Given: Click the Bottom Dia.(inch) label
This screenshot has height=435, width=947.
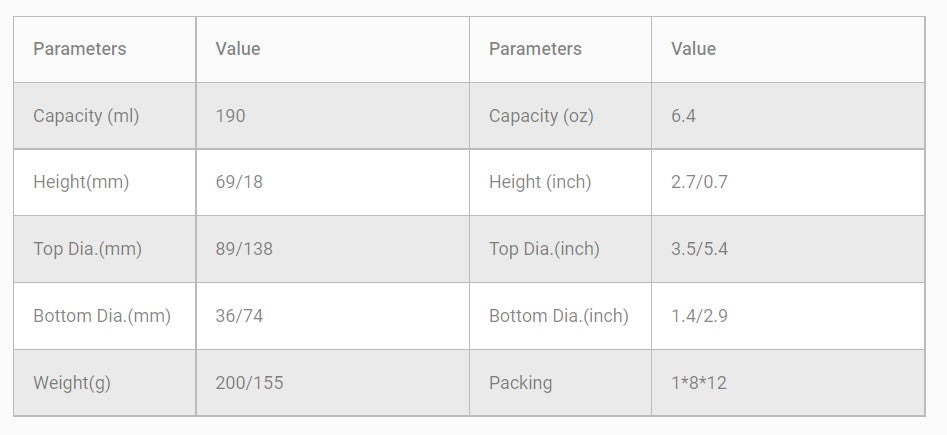Looking at the screenshot, I should (x=559, y=316).
